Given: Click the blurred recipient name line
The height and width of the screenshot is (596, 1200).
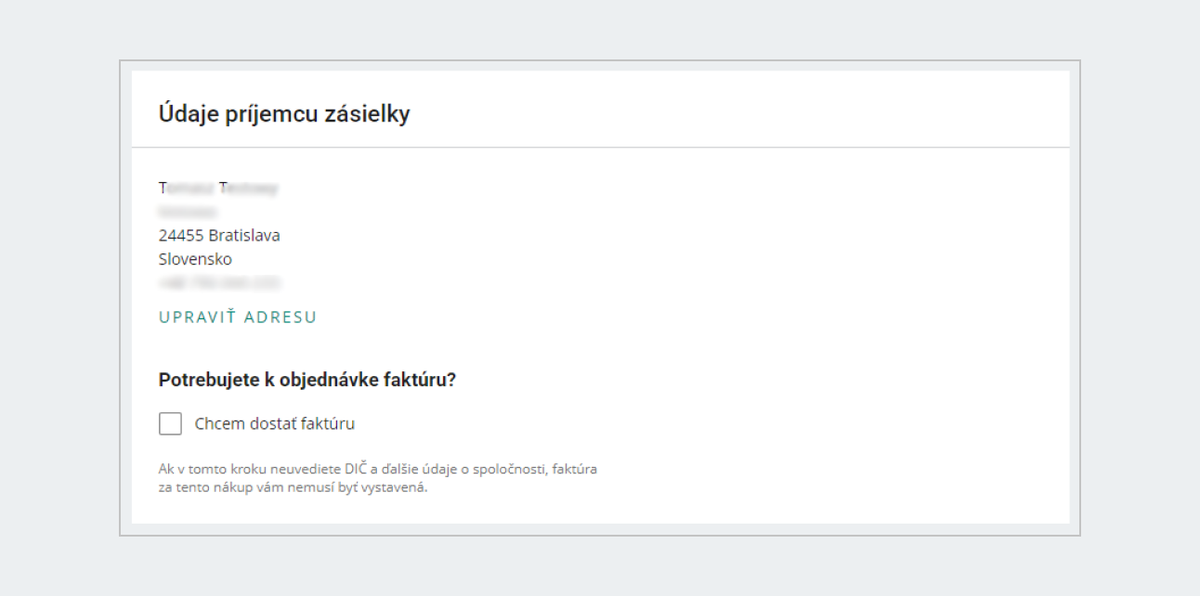Looking at the screenshot, I should (x=218, y=187).
